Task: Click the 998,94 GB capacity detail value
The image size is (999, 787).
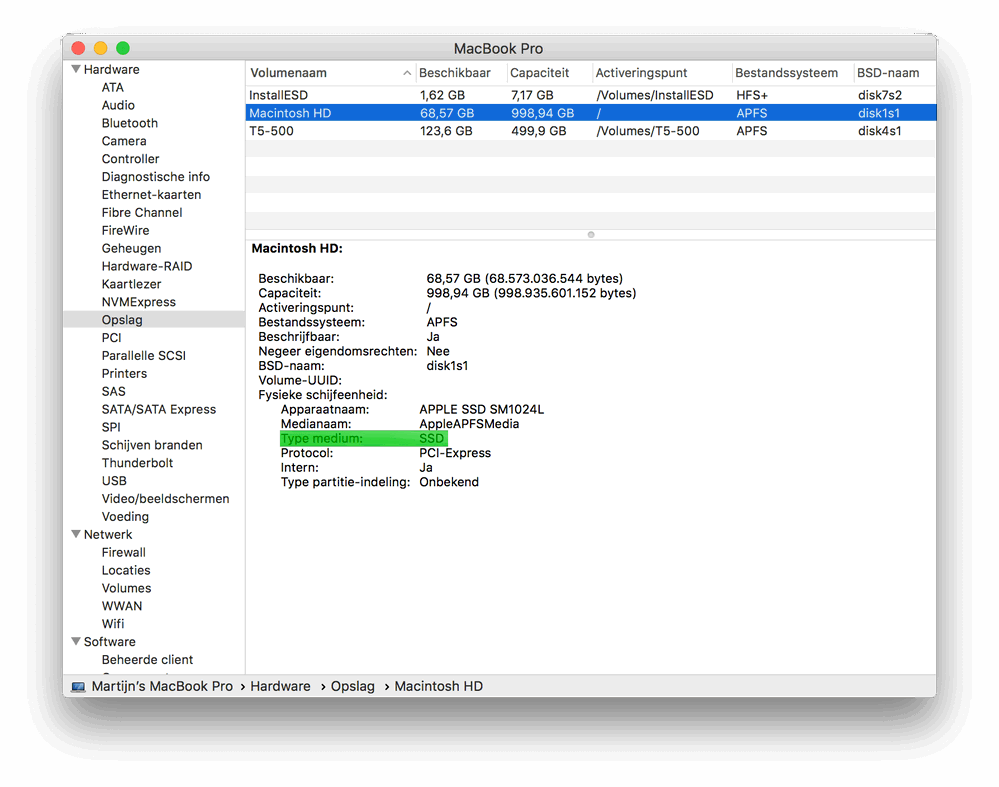Action: (x=531, y=293)
